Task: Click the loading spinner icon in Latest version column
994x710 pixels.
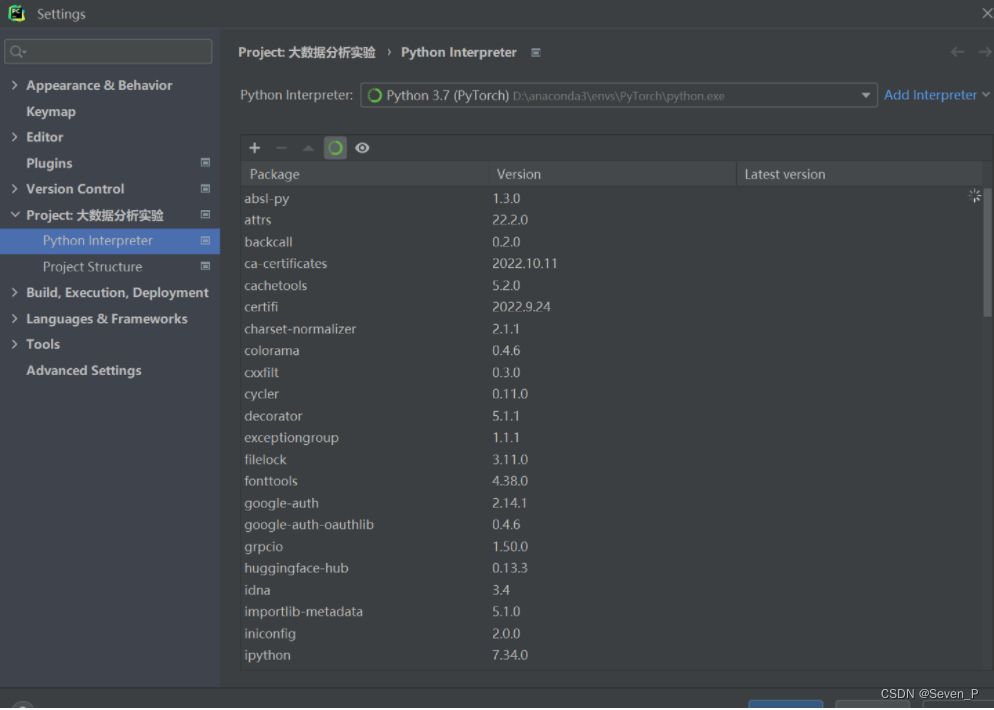Action: pos(974,196)
